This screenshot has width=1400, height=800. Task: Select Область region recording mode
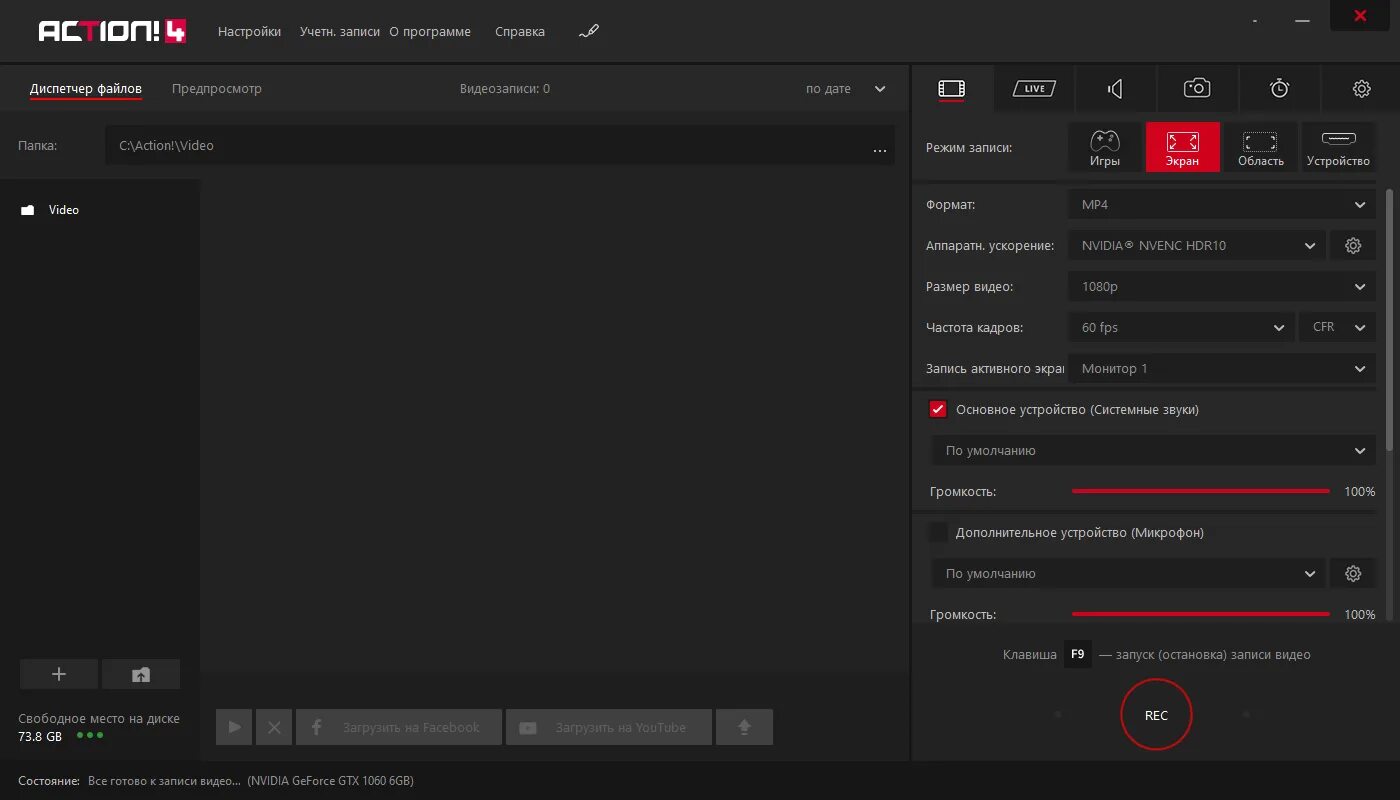(1261, 147)
